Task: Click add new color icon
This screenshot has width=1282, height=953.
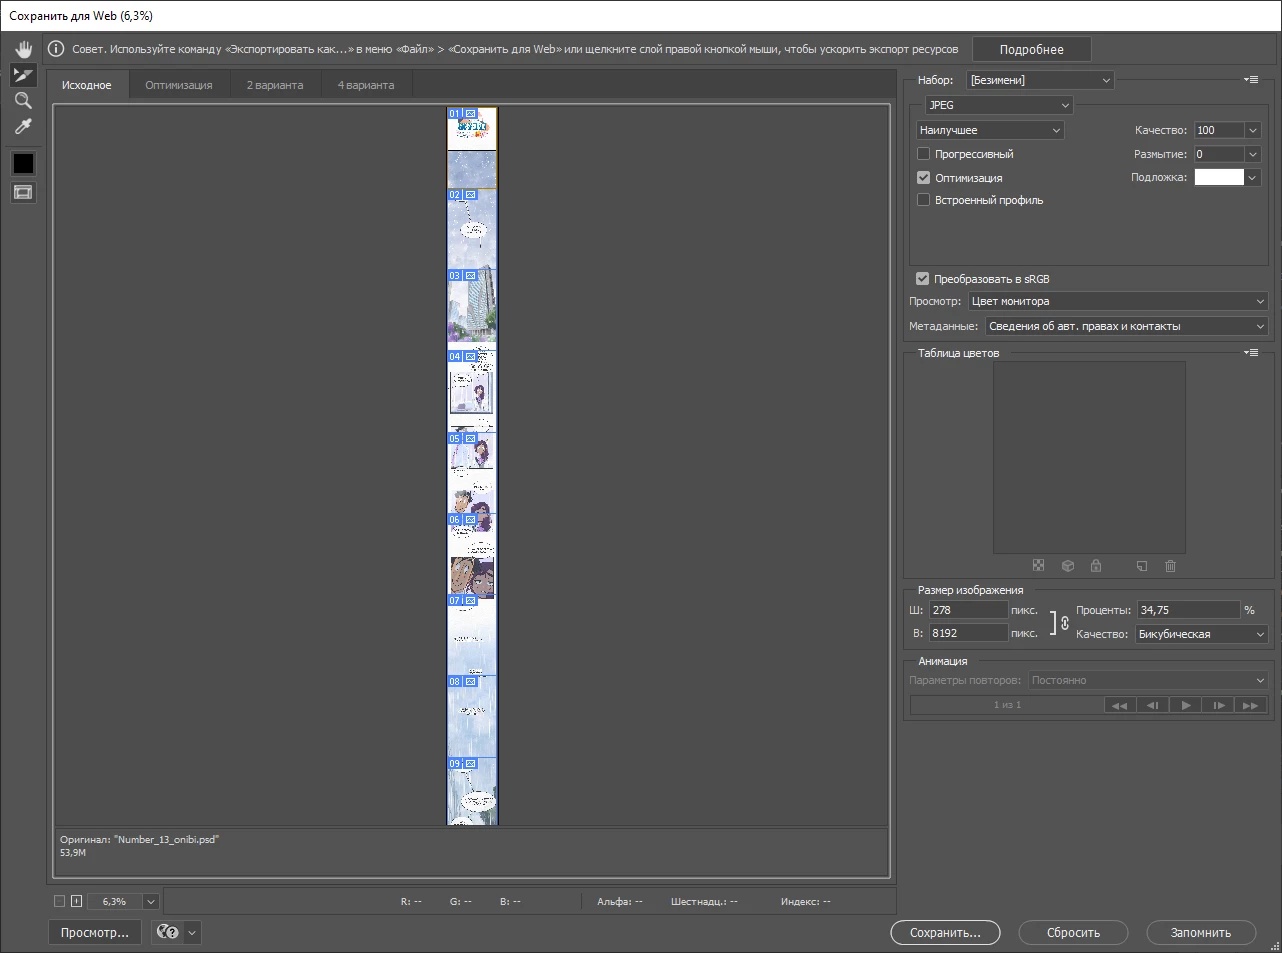Action: pos(1142,566)
